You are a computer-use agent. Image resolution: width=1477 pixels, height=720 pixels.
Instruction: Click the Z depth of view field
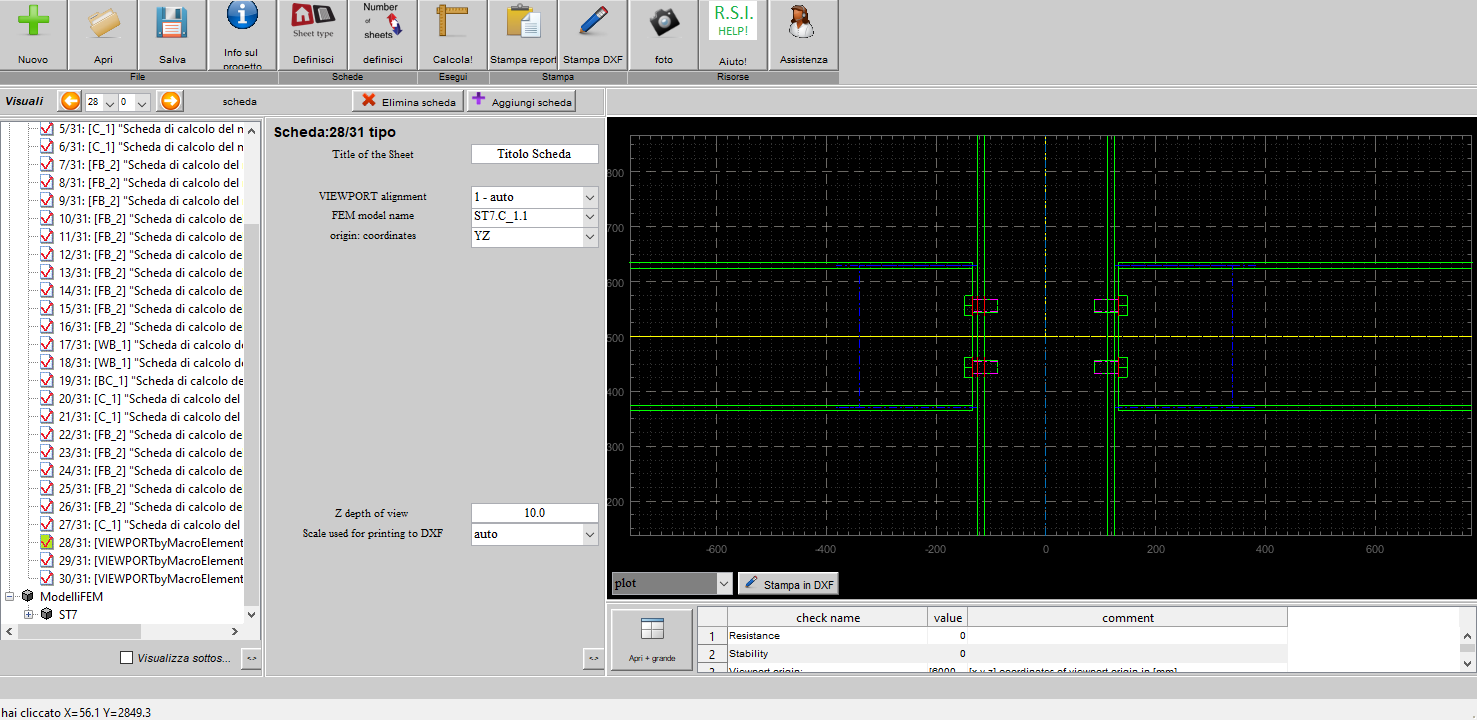(535, 513)
